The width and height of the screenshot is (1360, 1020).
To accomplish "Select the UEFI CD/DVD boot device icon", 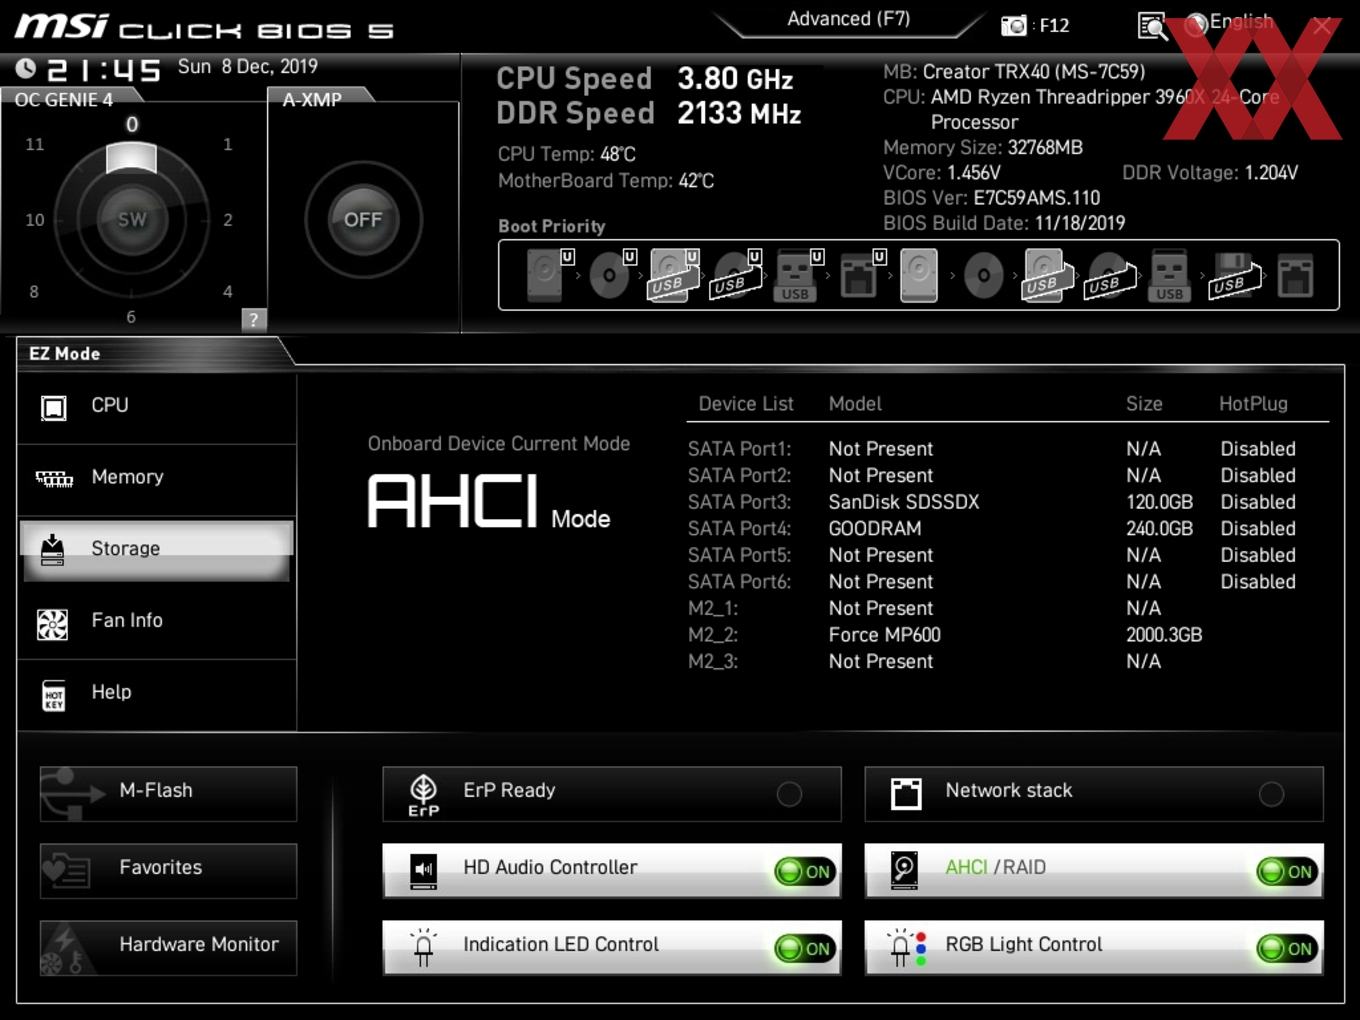I will 611,275.
